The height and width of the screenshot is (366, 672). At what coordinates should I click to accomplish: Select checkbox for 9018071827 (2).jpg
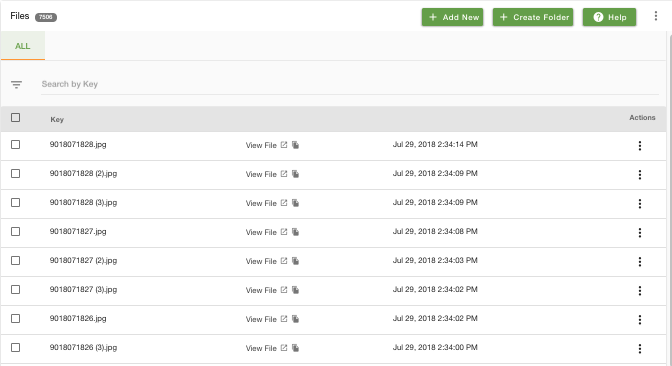tap(15, 261)
